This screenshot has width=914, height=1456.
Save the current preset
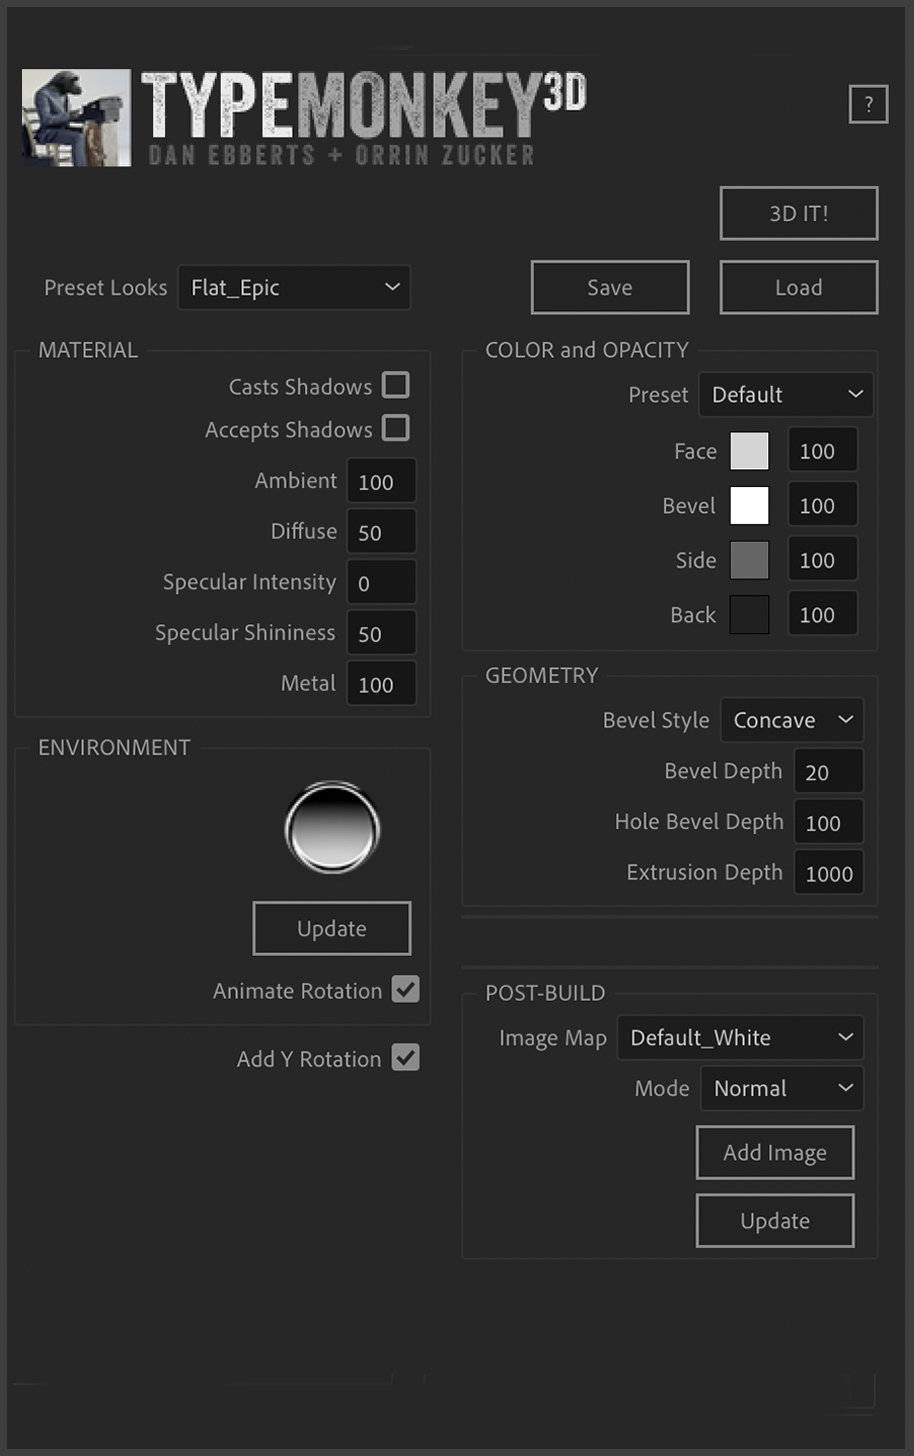click(609, 287)
